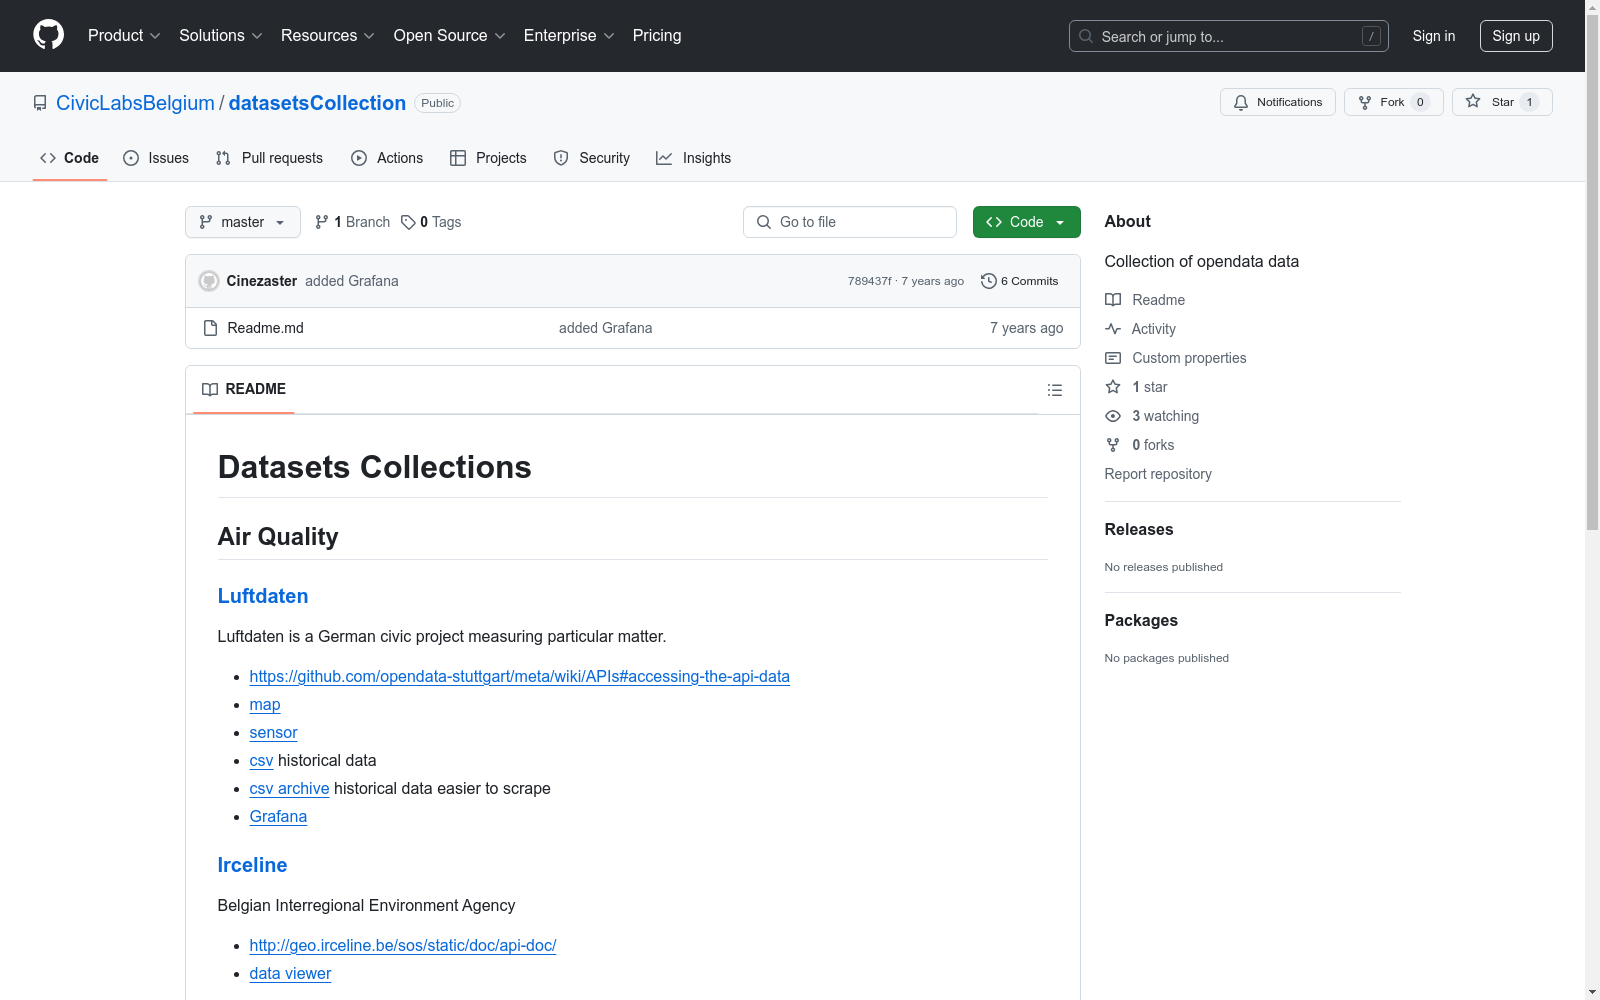Fork the datasetsCollection repository
Image resolution: width=1600 pixels, height=1000 pixels.
tap(1393, 102)
